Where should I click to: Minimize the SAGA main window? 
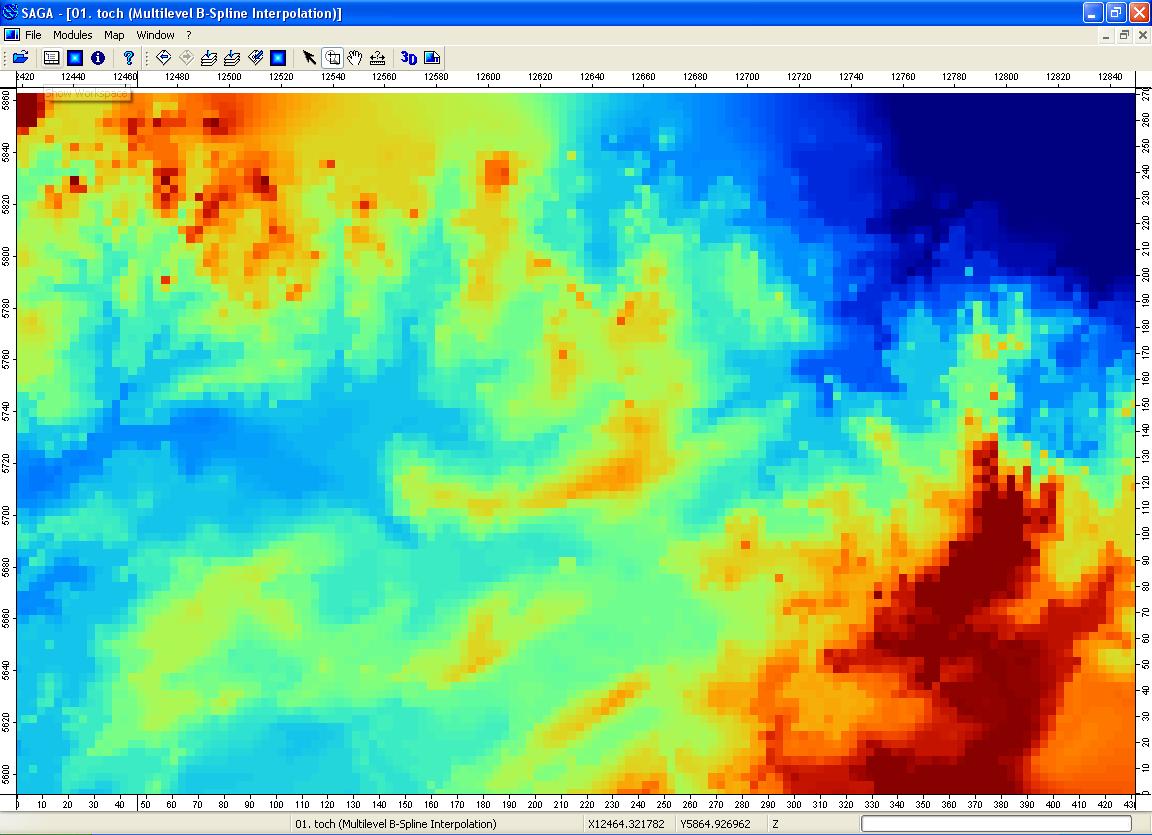click(1093, 12)
